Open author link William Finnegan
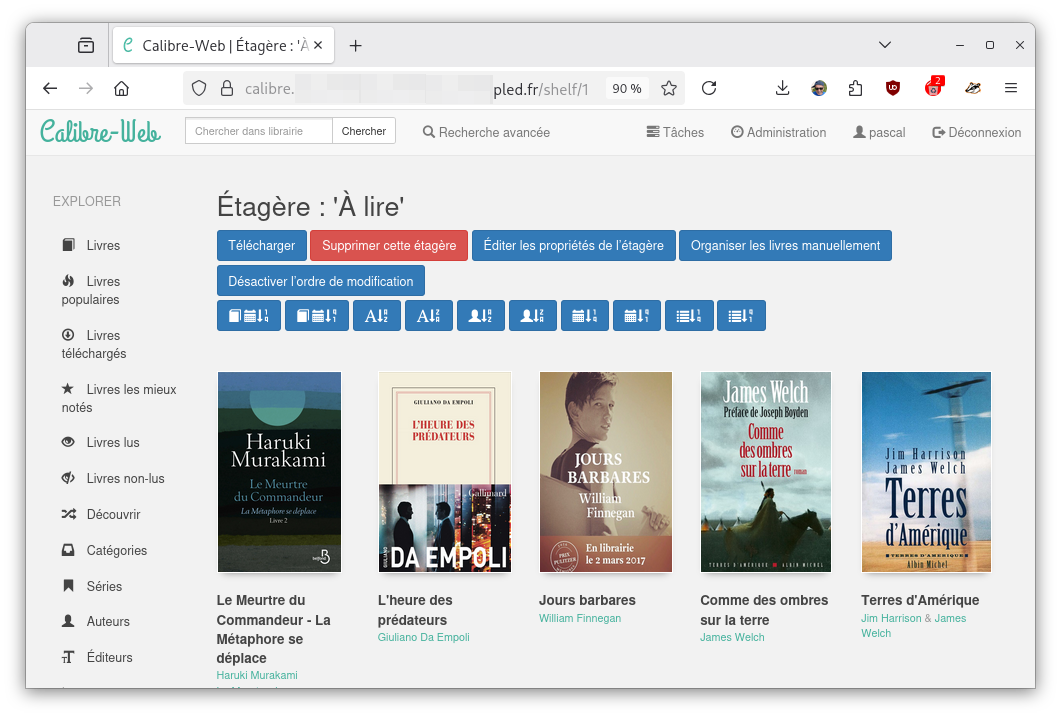The width and height of the screenshot is (1061, 717). coord(580,618)
